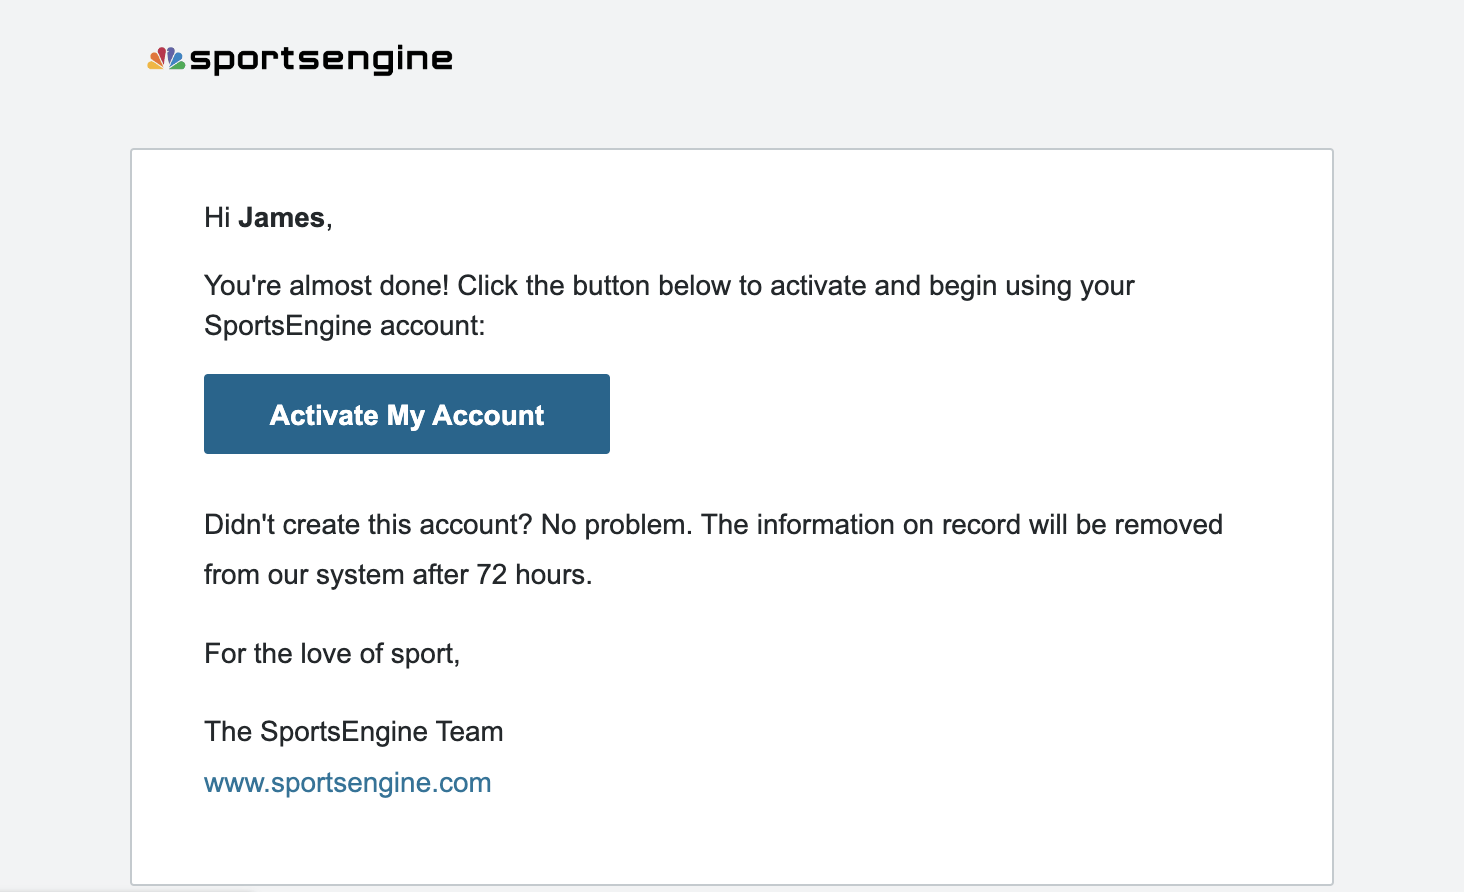Click "Didn't create this account?" text
1464x892 pixels.
[x=368, y=525]
